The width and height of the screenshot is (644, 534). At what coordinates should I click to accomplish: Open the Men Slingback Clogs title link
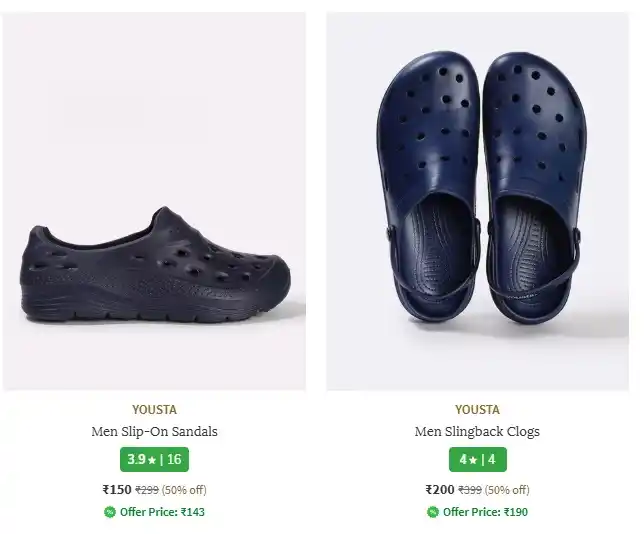click(477, 432)
